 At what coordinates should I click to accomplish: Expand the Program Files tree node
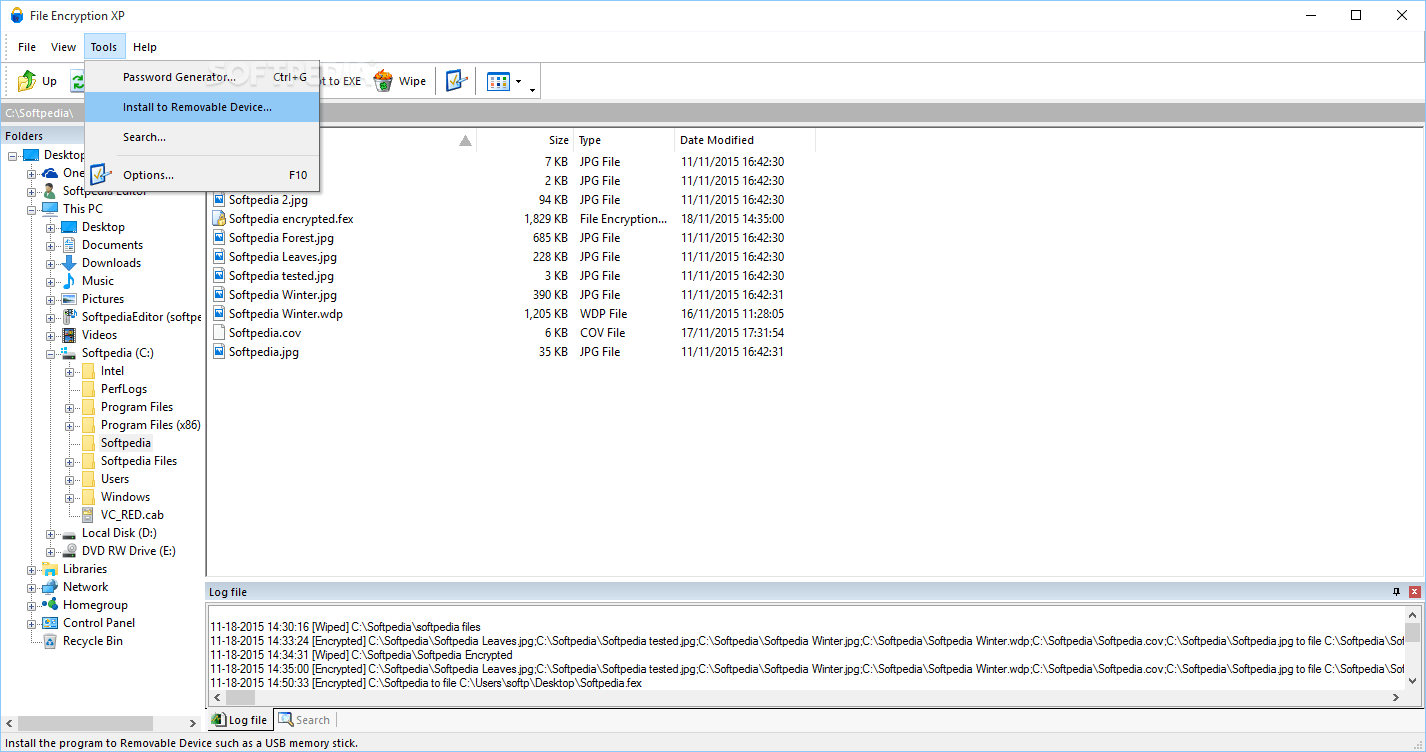[x=68, y=406]
